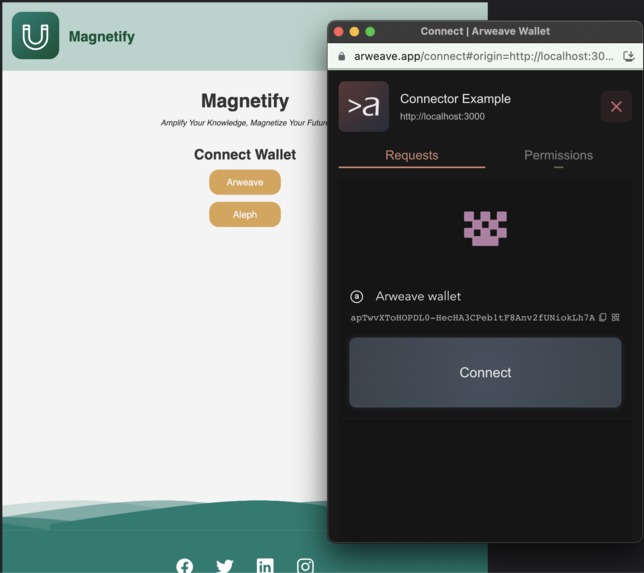Click the Connect Wallet heading
Screen dimensions: 644x573
coord(245,154)
